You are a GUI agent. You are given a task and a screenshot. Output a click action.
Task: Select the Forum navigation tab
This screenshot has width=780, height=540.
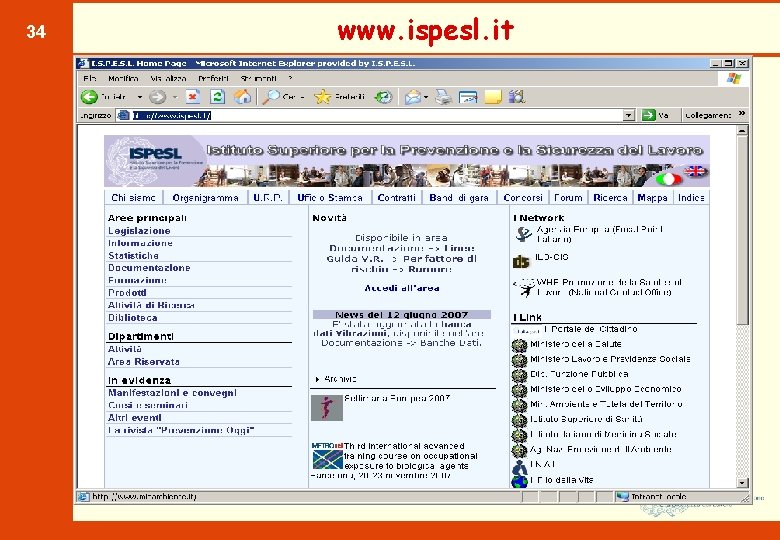[x=568, y=198]
